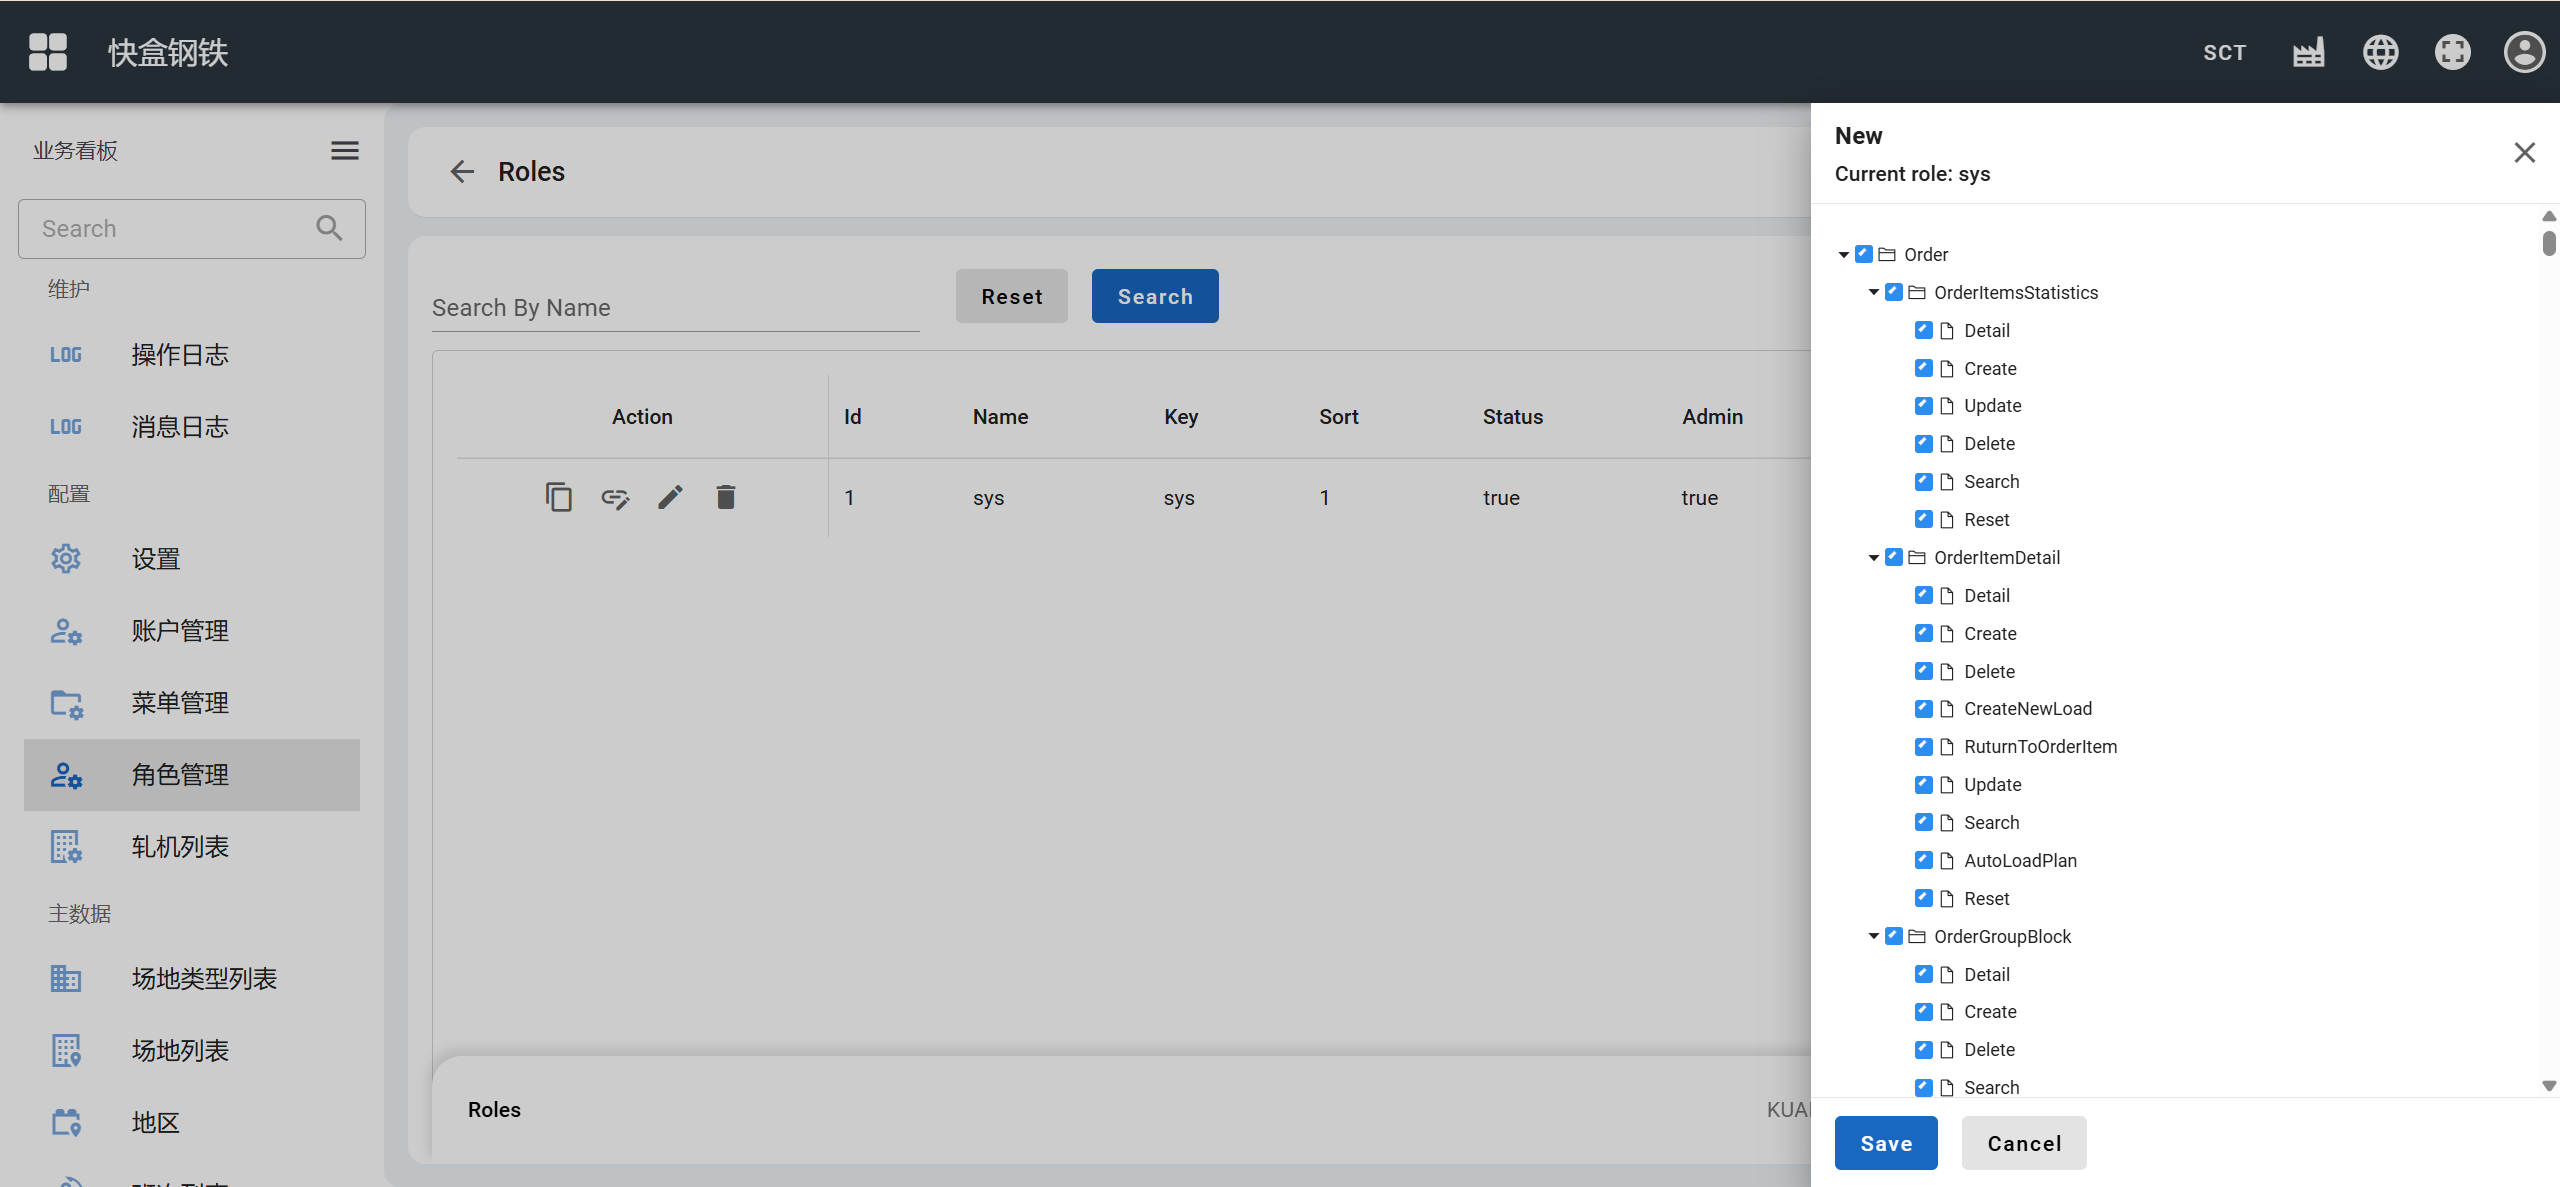Cancel the New role panel
Screen dimensions: 2560x1187
click(x=2024, y=1143)
